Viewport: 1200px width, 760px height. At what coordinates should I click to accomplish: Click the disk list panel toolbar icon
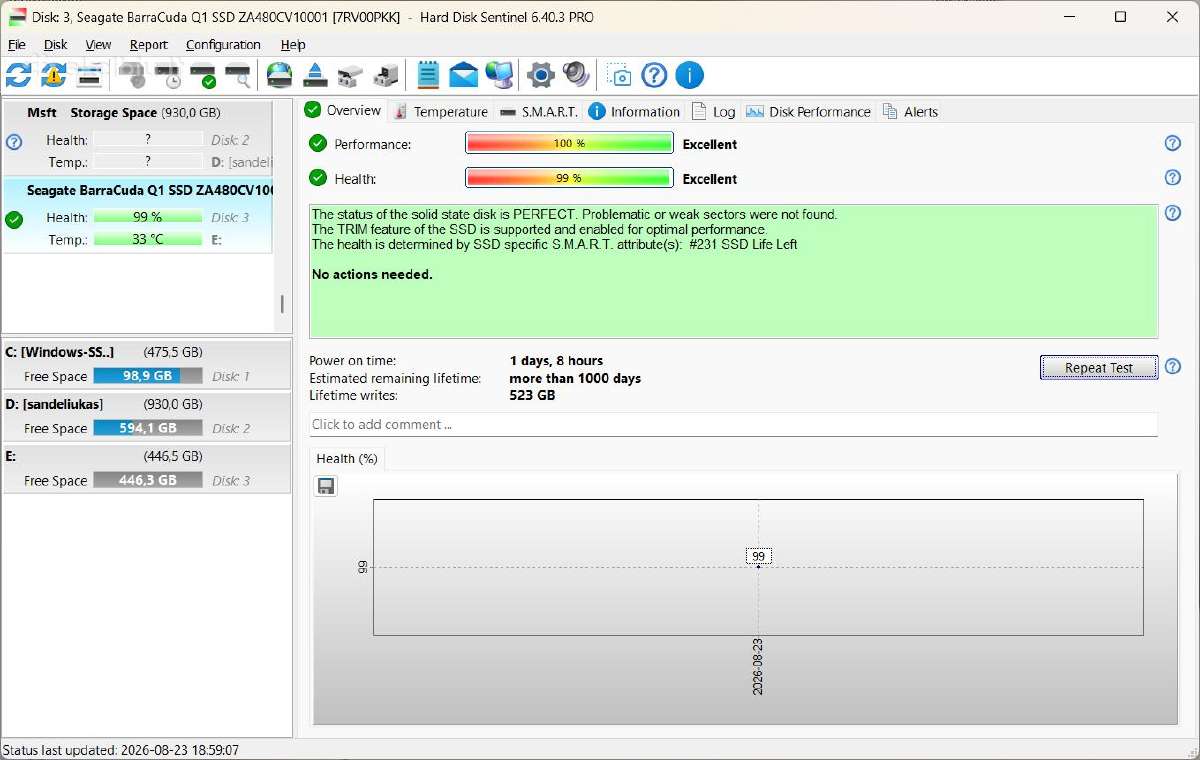[x=89, y=75]
